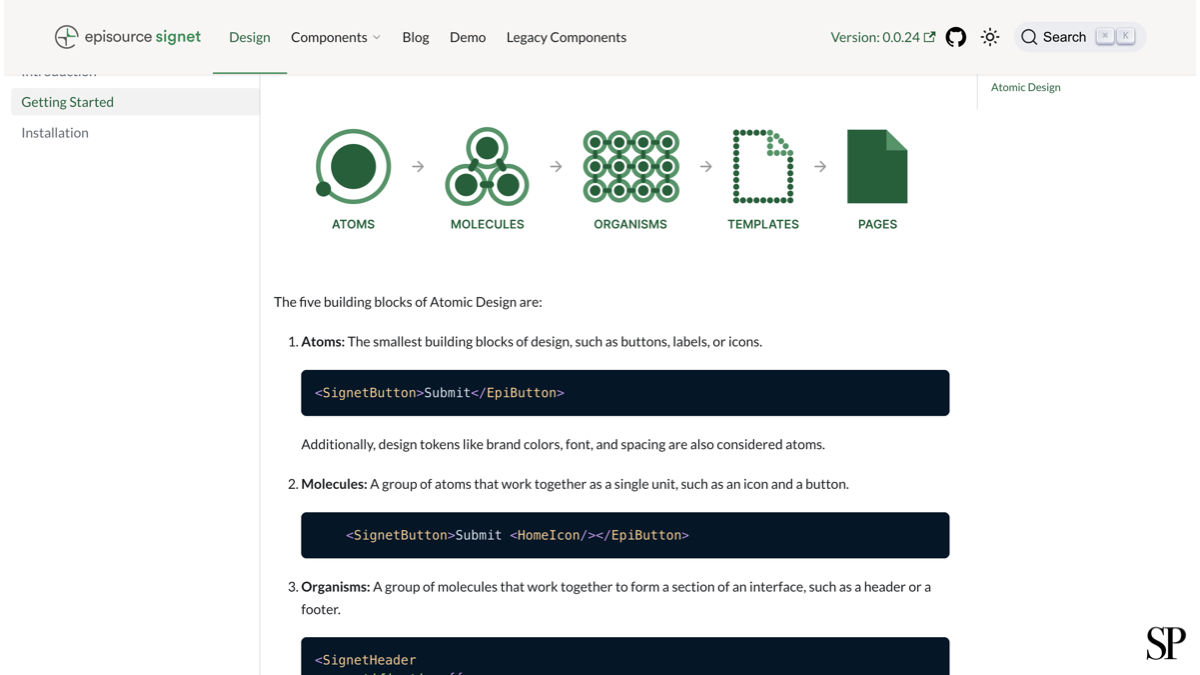Open the GitHub repository icon
The height and width of the screenshot is (675, 1200).
click(x=956, y=37)
